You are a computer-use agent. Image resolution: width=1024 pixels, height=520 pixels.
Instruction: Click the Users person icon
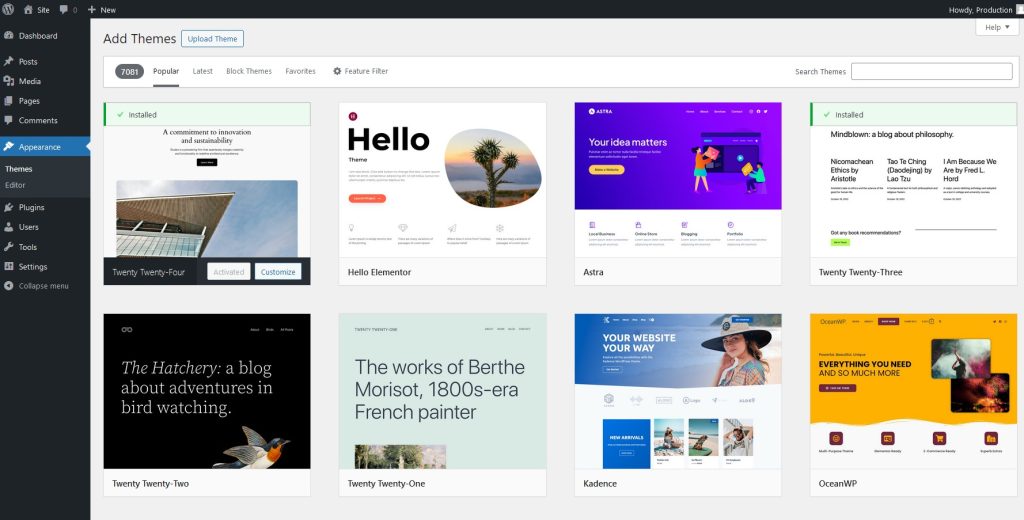click(x=8, y=227)
